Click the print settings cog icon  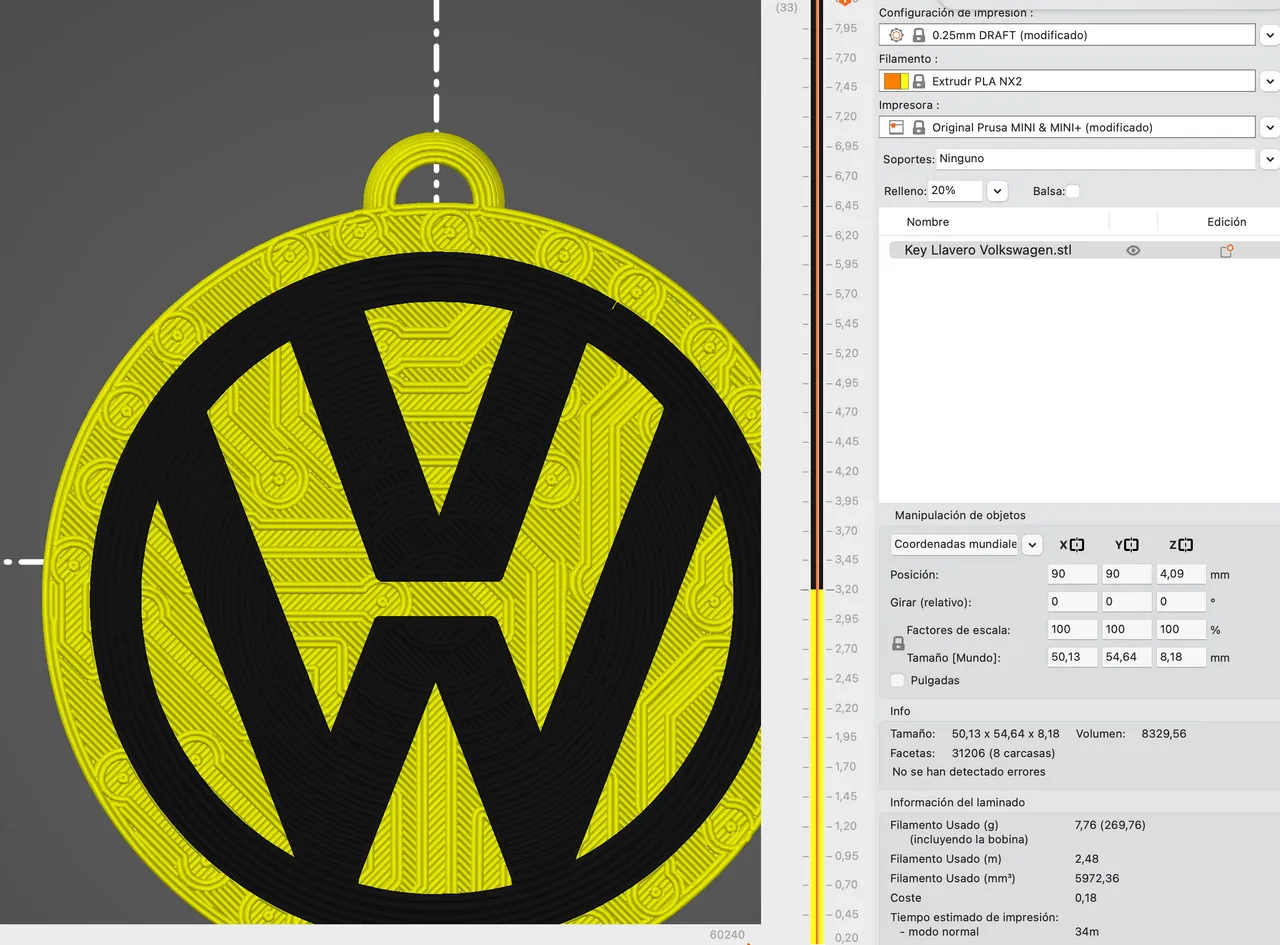pyautogui.click(x=896, y=35)
